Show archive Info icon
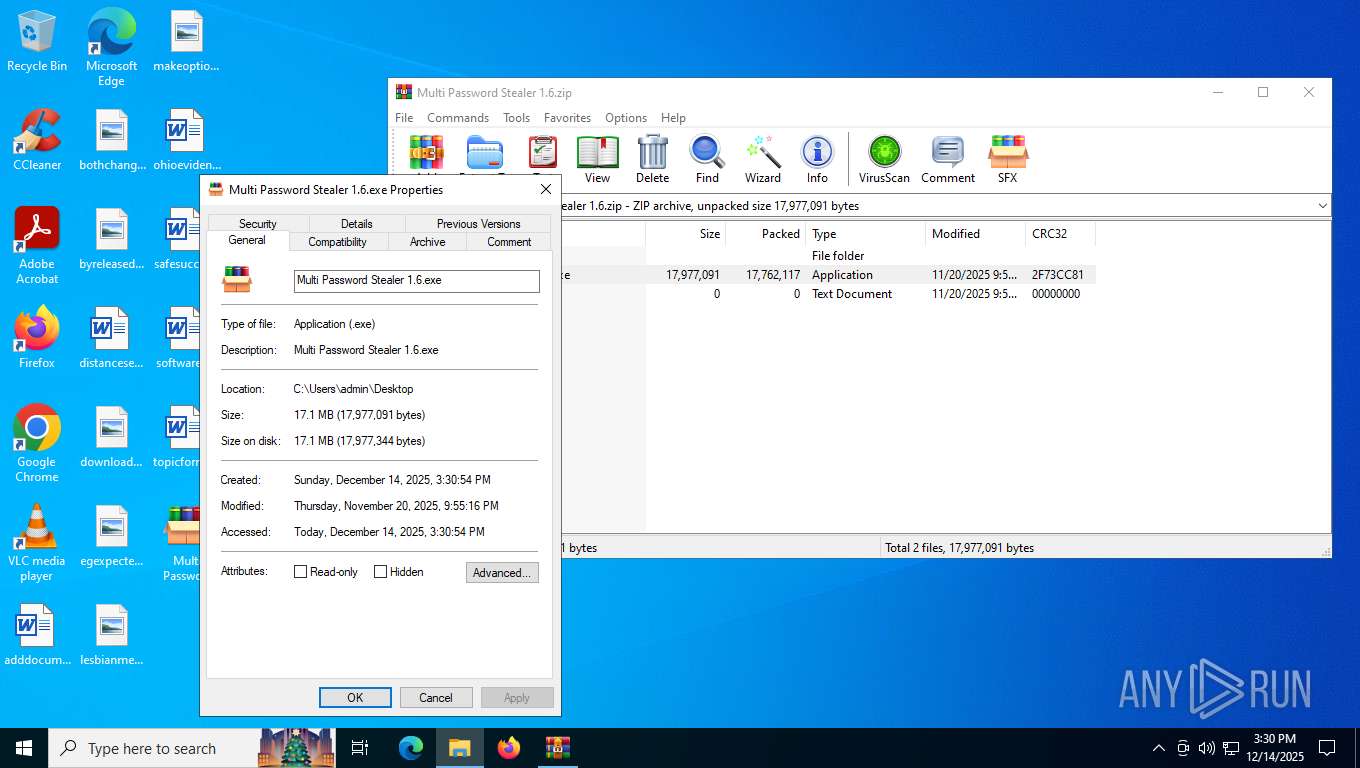This screenshot has width=1360, height=768. click(x=817, y=160)
